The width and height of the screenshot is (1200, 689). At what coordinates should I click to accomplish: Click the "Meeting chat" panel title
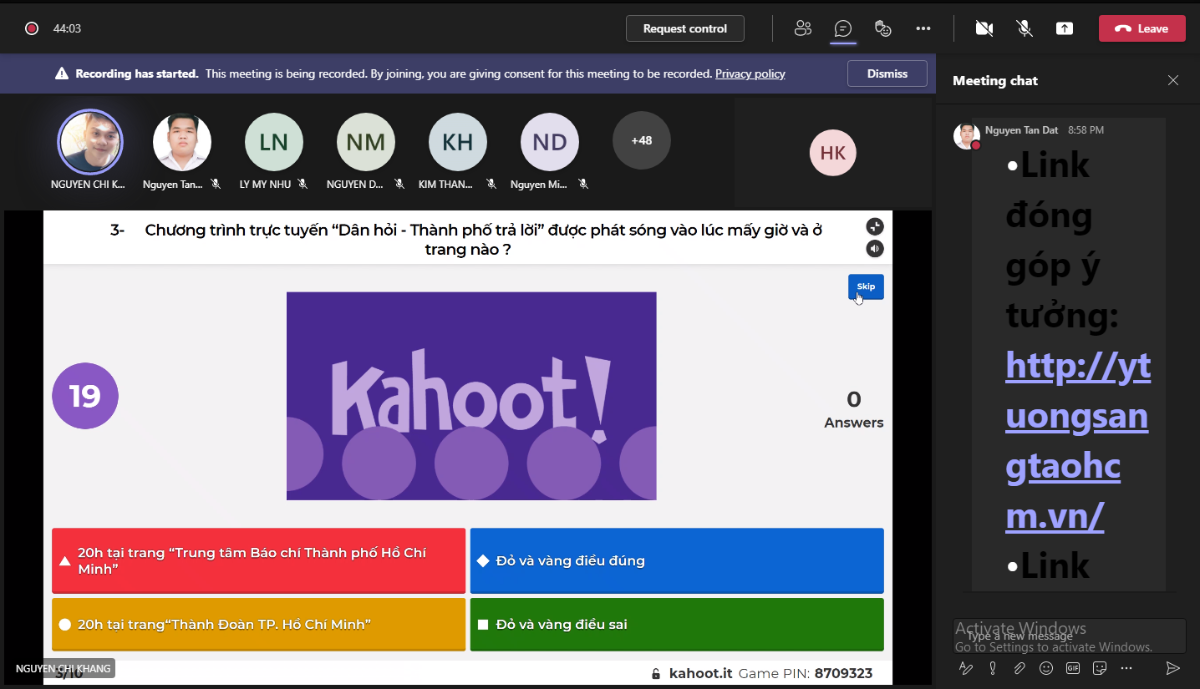point(995,80)
